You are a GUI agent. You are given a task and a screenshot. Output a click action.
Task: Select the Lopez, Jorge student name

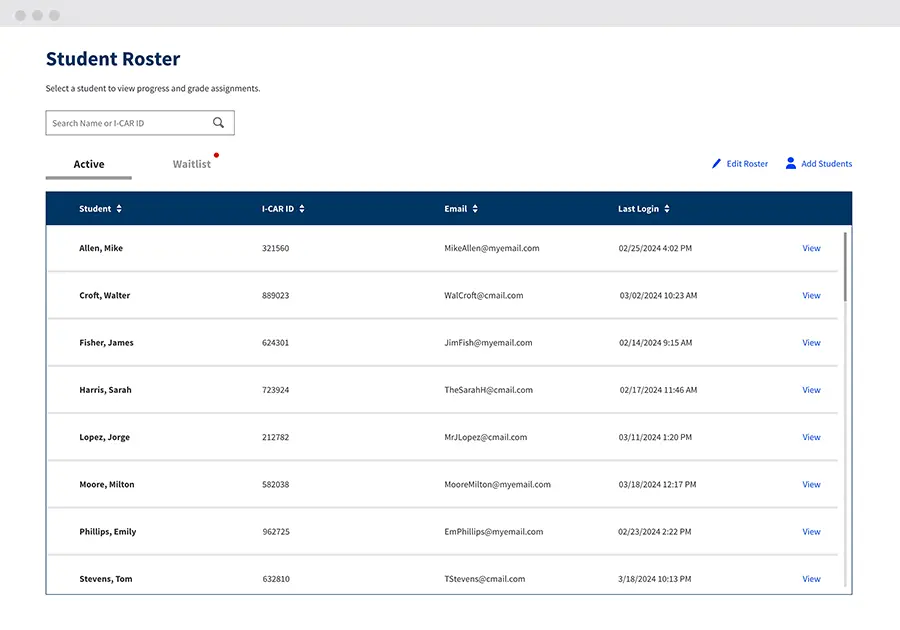coord(104,437)
